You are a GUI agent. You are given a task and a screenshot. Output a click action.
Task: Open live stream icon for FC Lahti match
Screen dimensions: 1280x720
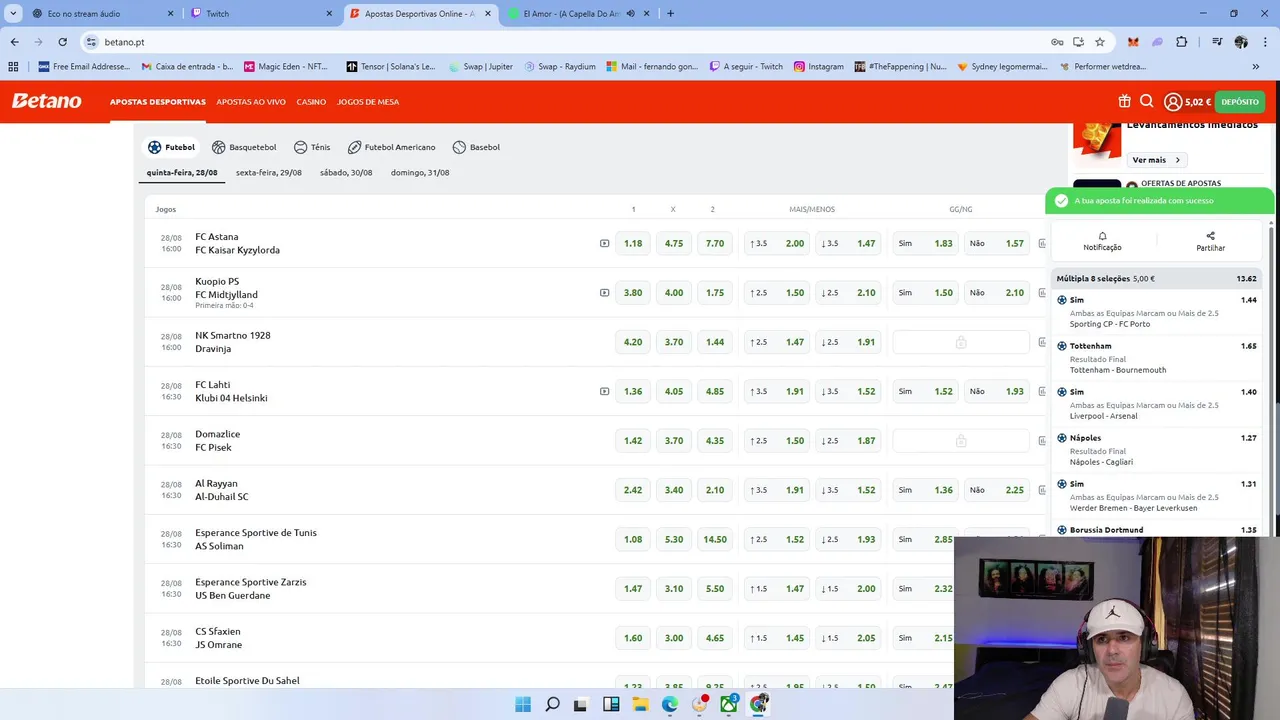point(604,391)
